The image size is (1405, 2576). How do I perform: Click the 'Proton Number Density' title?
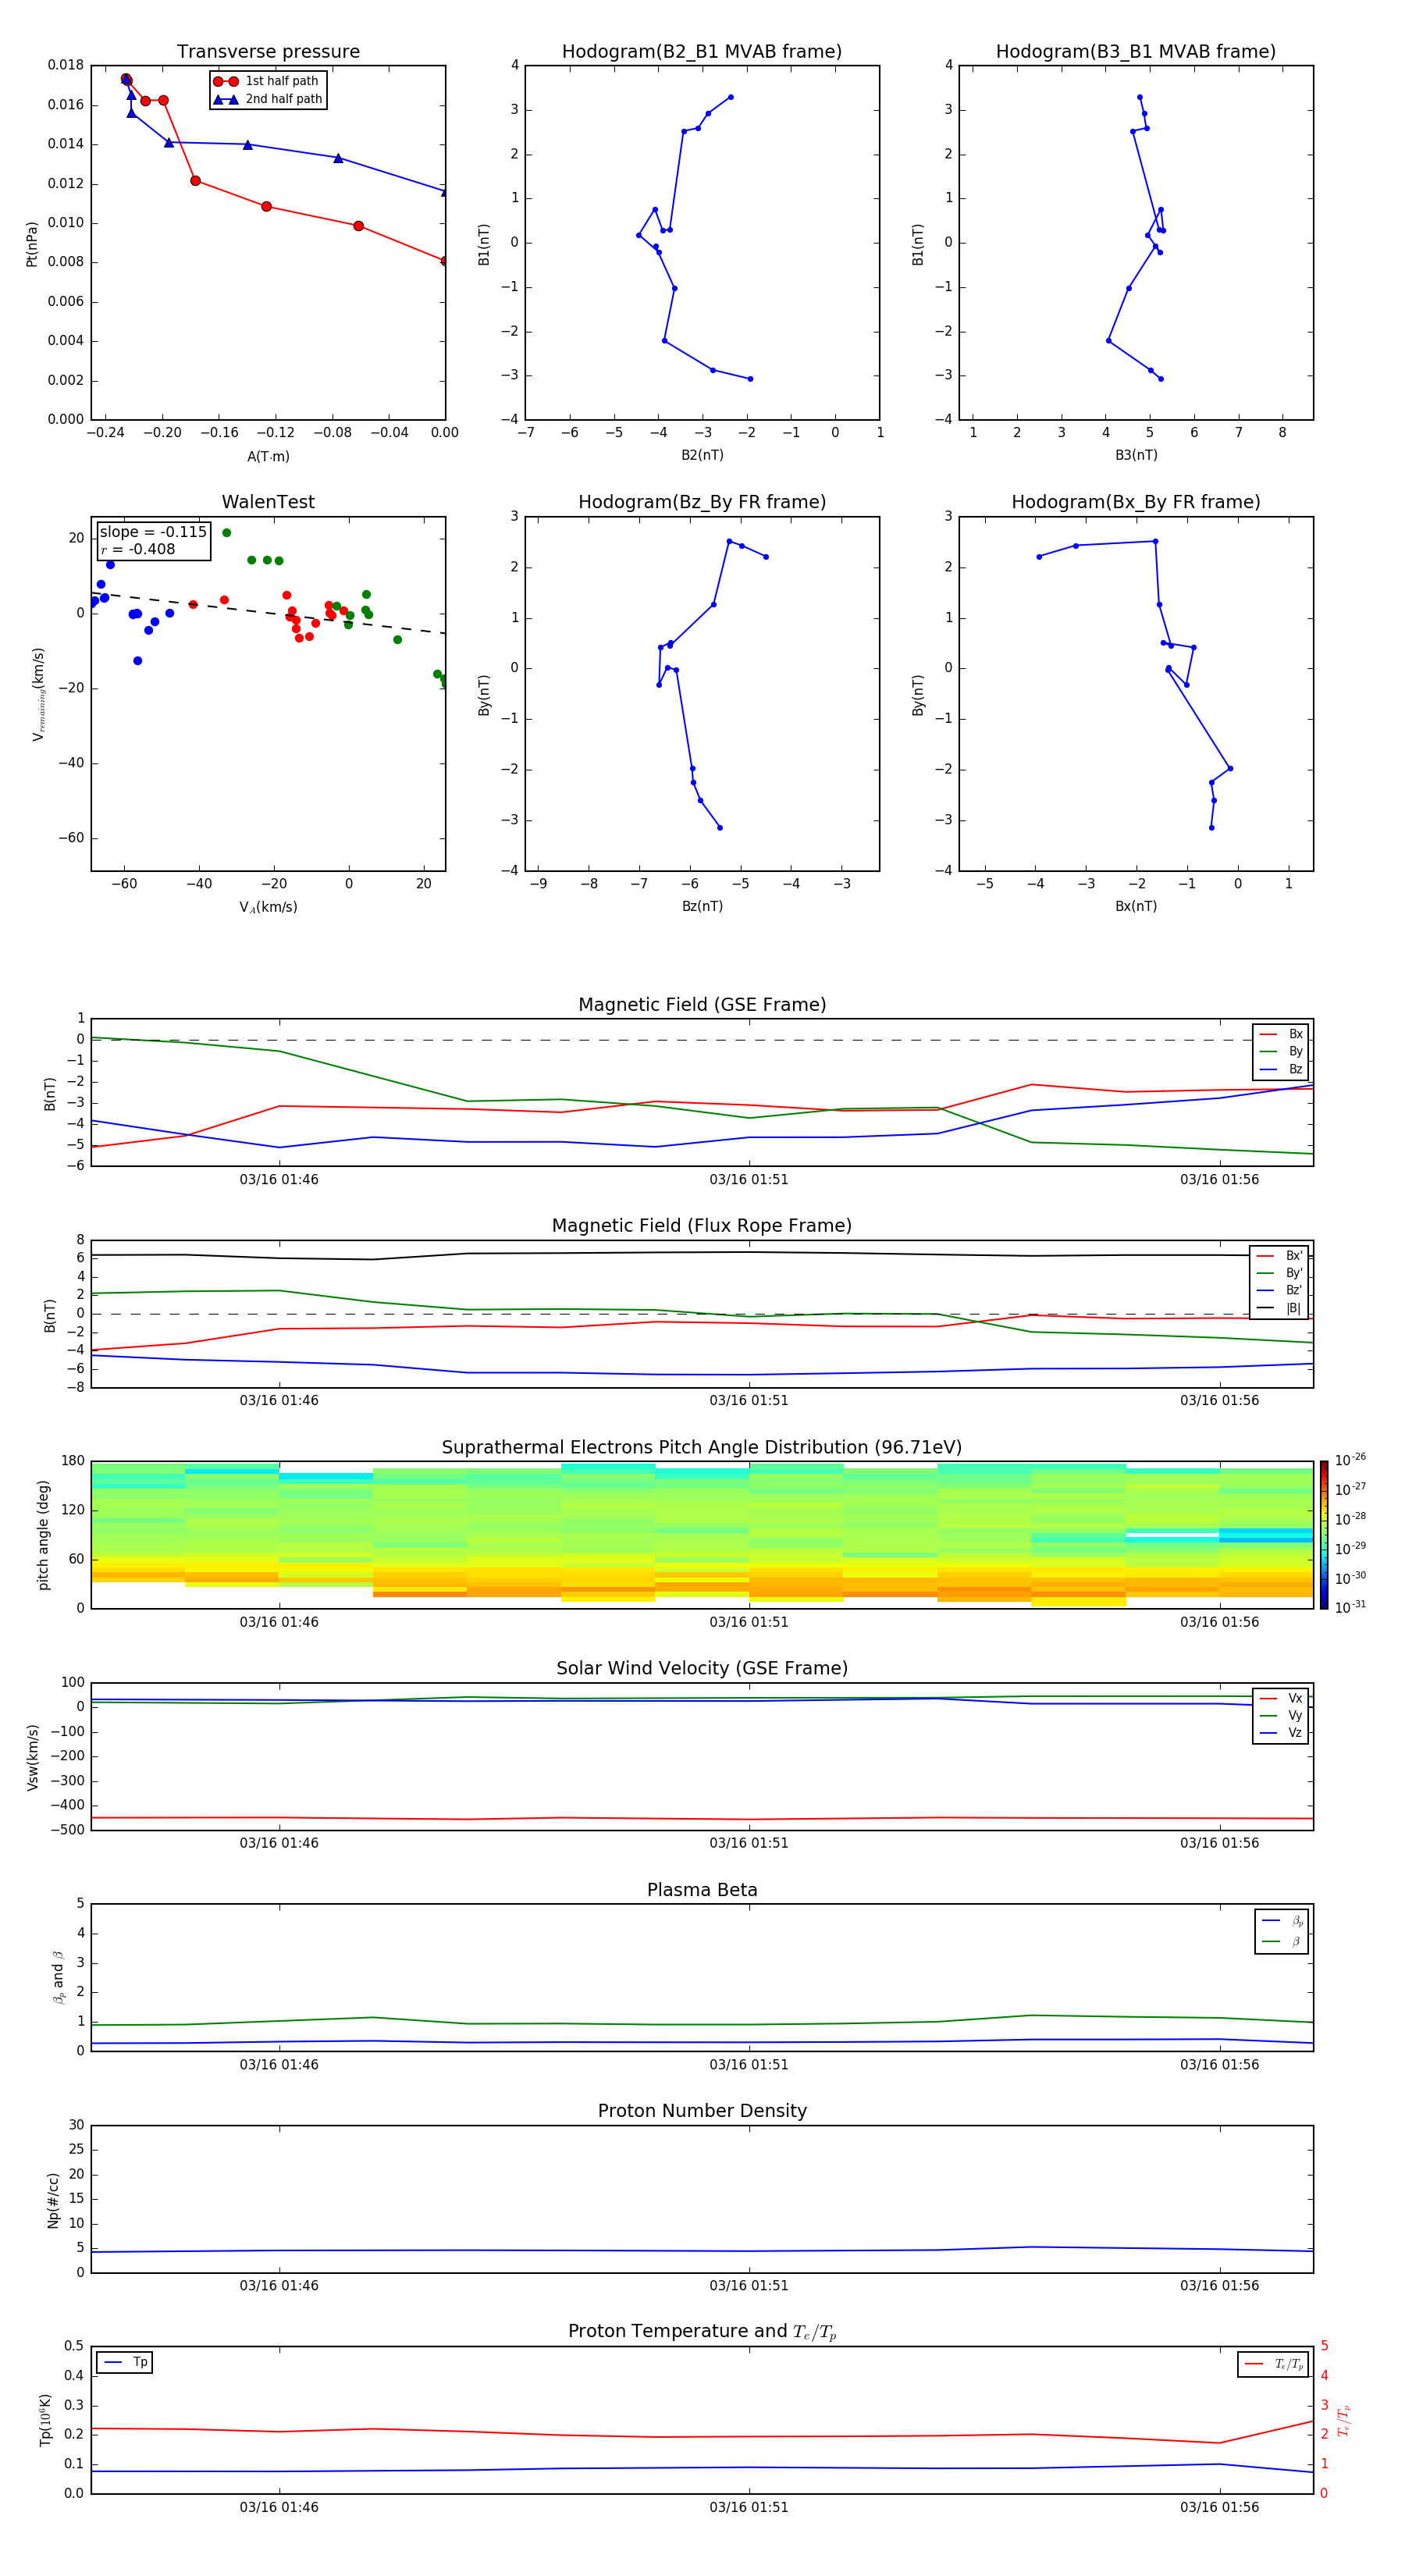click(702, 2111)
